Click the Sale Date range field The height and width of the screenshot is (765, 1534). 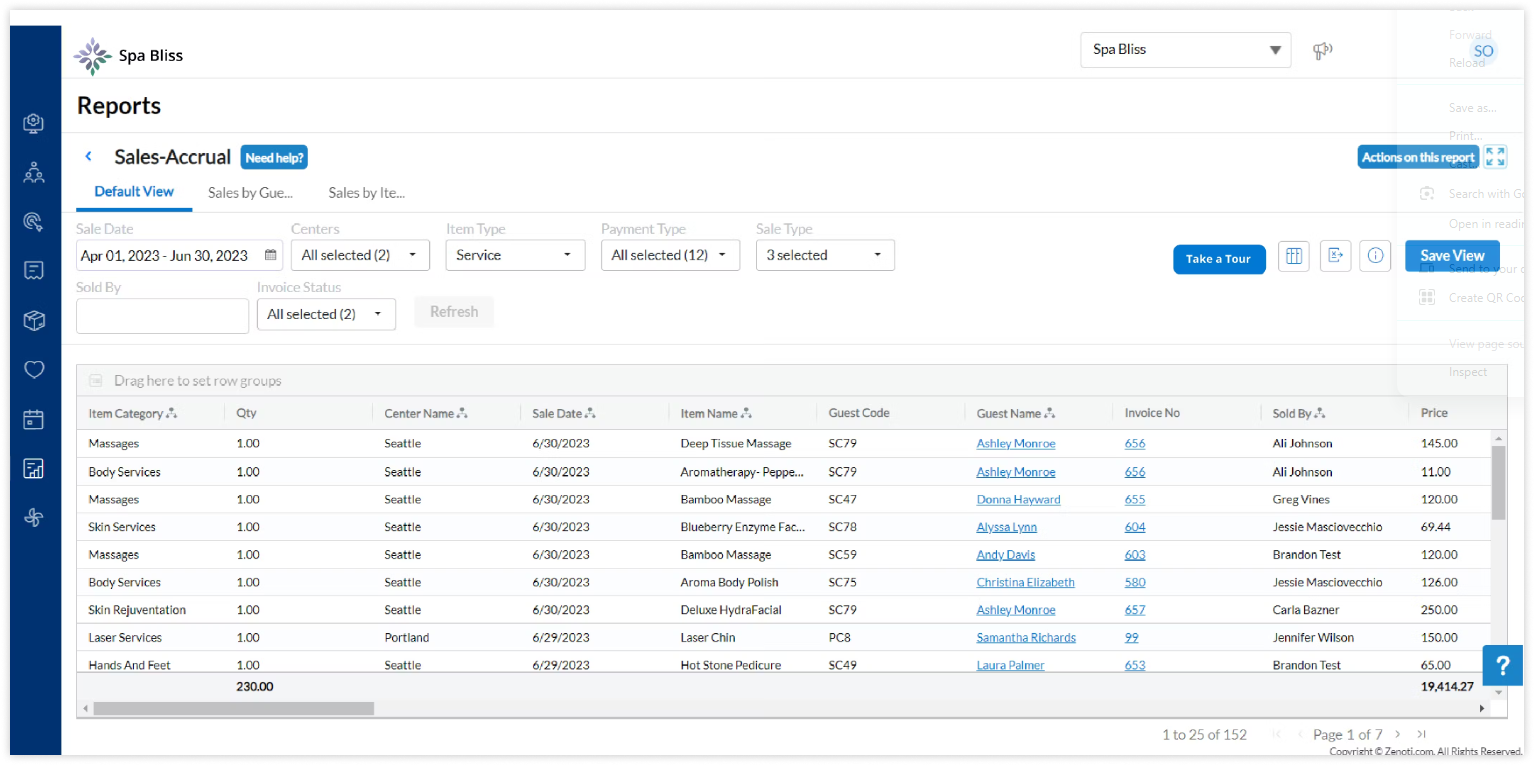click(179, 255)
